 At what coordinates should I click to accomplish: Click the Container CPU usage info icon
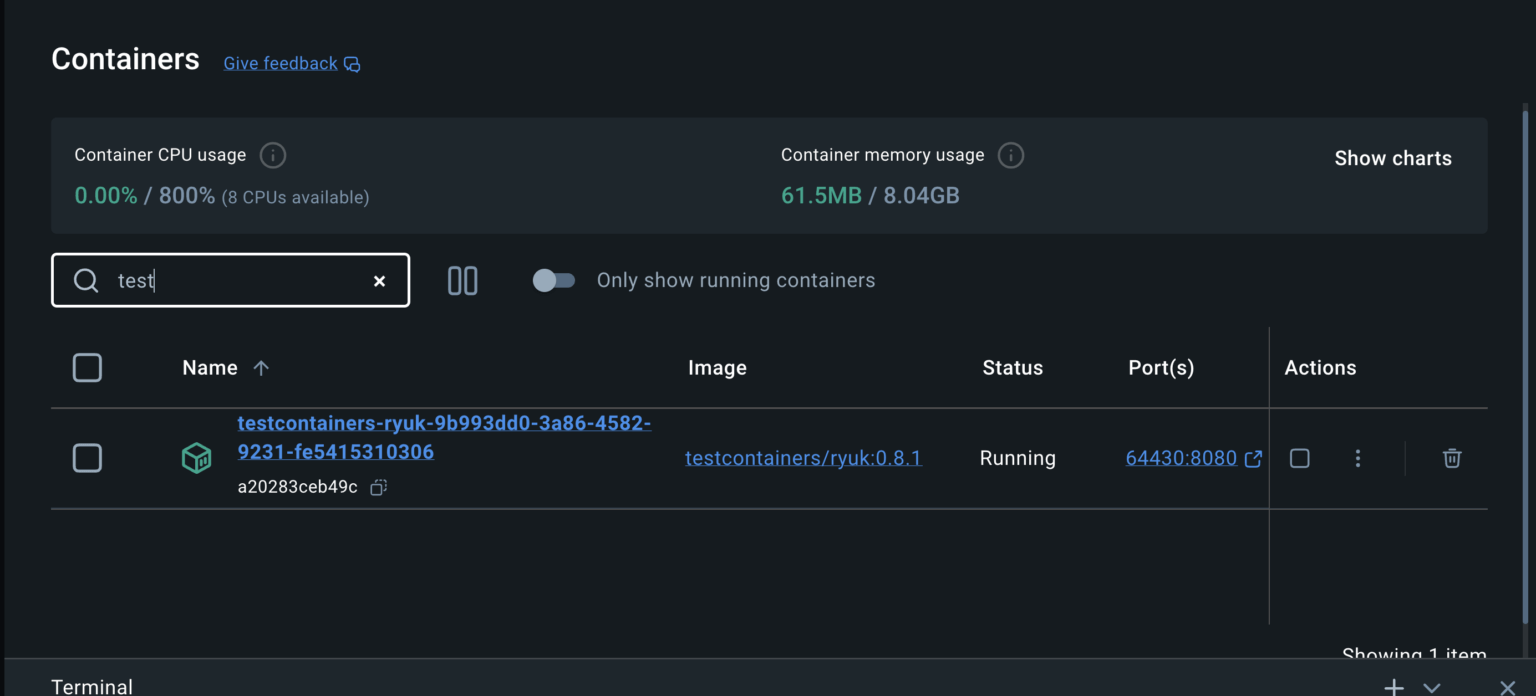coord(273,156)
